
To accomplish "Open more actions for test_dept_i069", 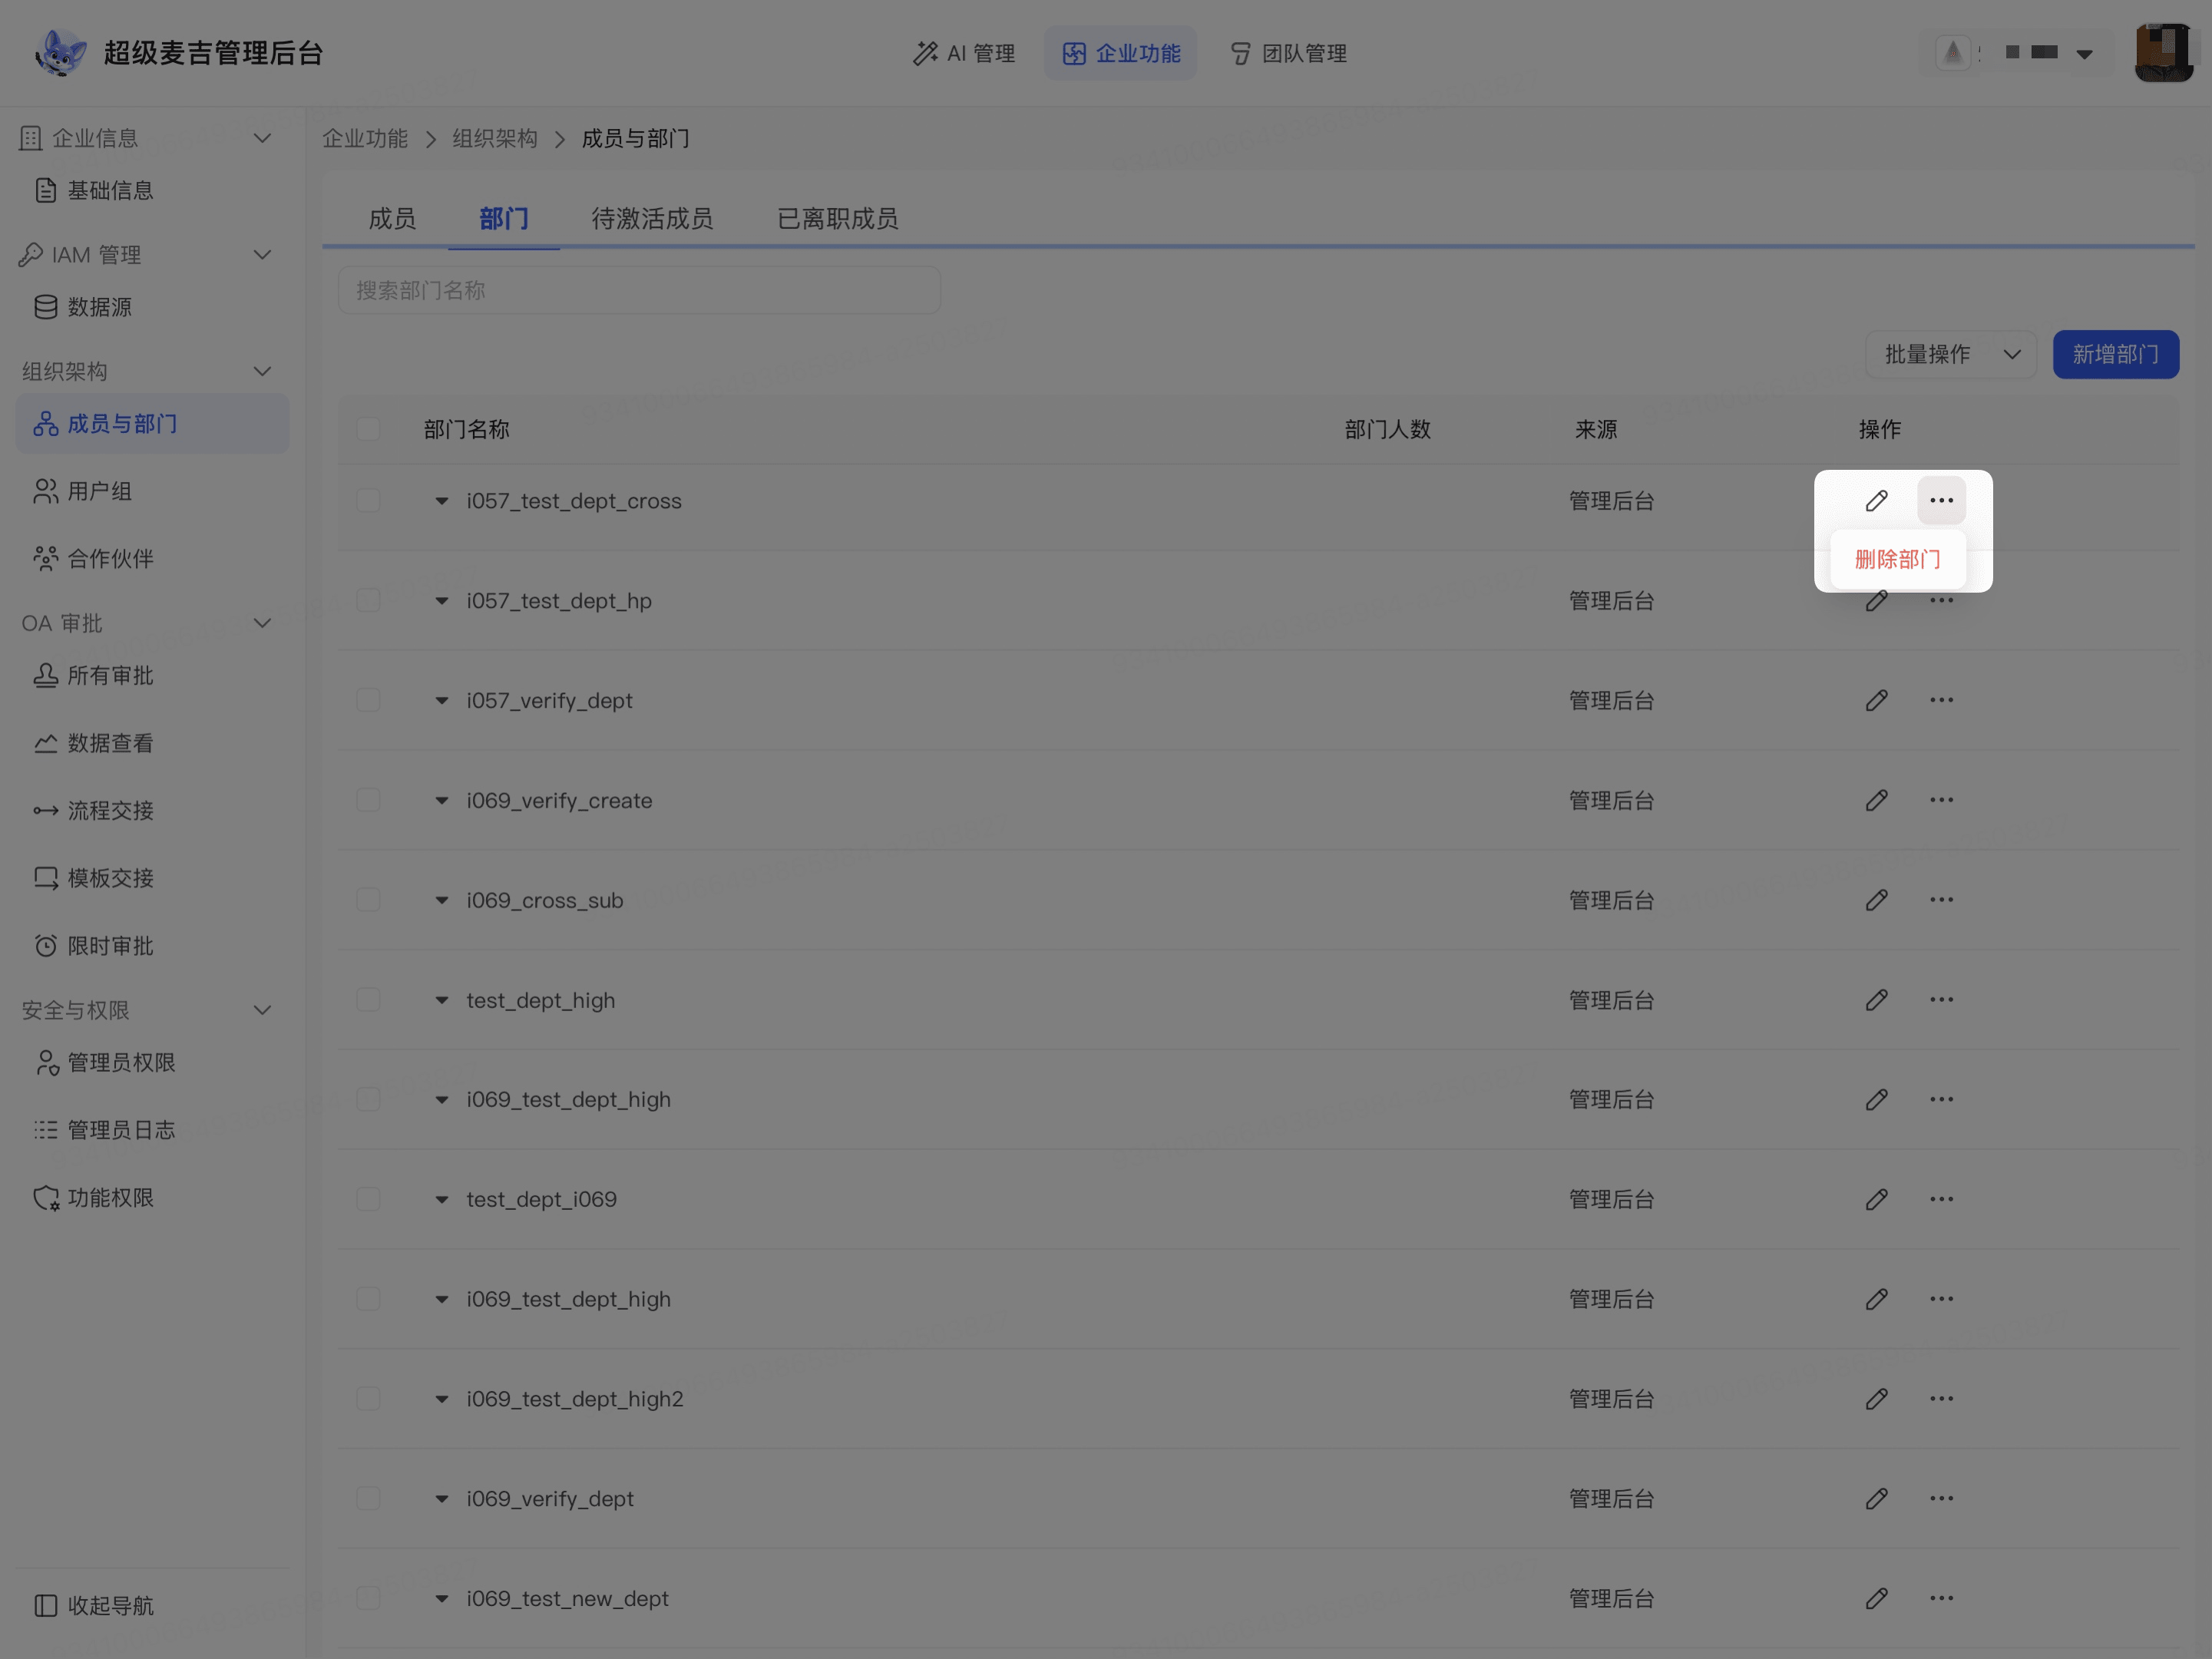I will 1941,1199.
